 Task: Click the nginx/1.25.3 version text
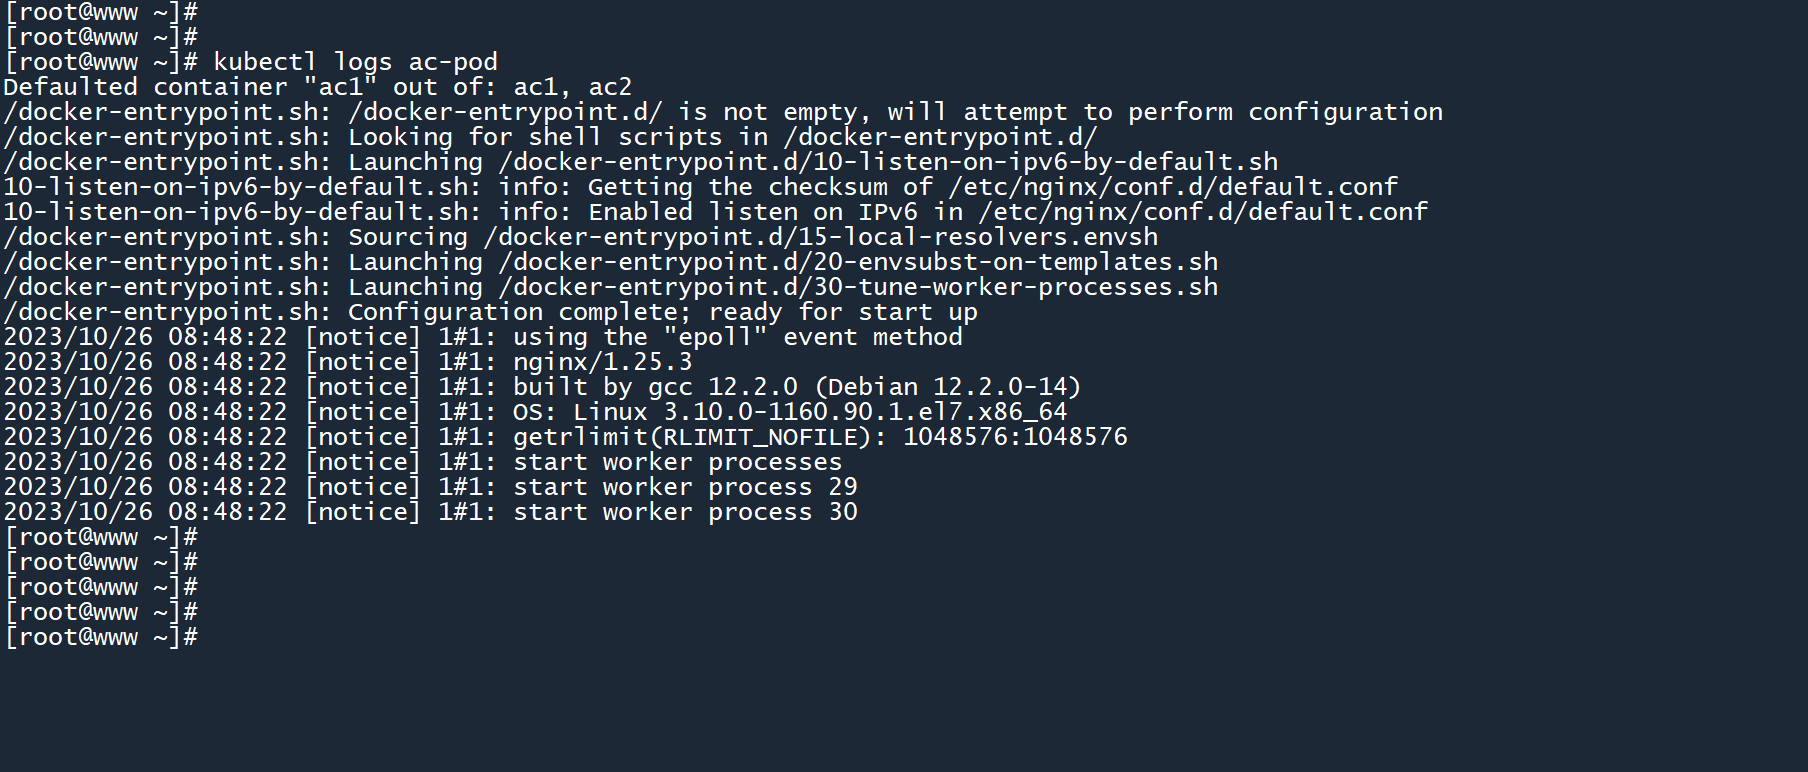(x=602, y=362)
